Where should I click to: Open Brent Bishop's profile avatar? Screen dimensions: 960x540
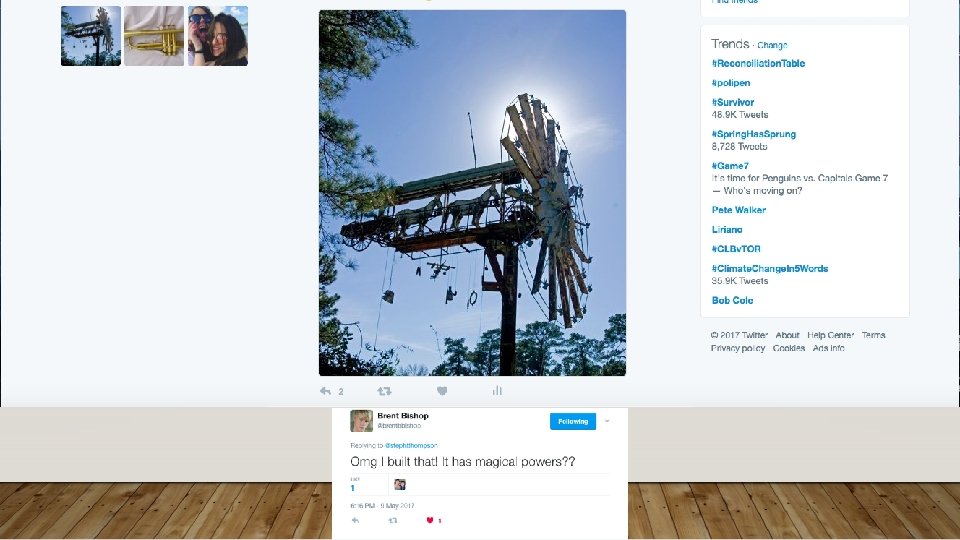coord(361,421)
